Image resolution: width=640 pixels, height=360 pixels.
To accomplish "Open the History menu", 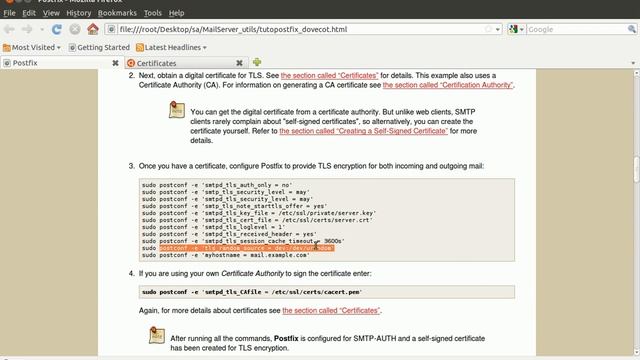I will coord(79,13).
